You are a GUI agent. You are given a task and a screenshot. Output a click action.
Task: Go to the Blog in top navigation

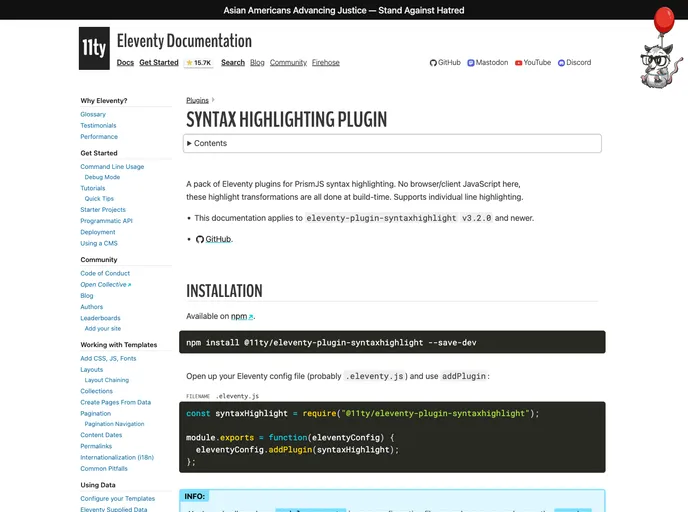[257, 62]
